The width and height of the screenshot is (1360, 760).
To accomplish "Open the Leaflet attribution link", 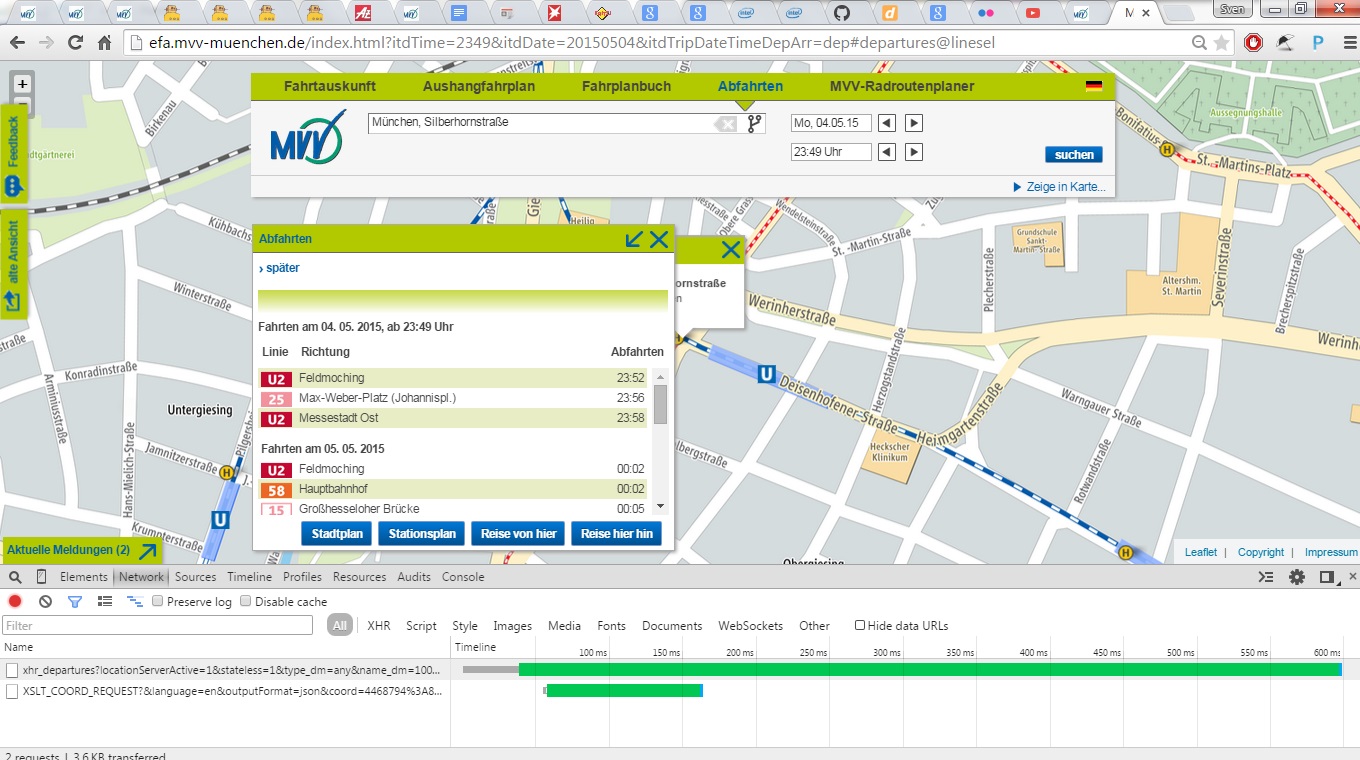I will pos(1201,552).
